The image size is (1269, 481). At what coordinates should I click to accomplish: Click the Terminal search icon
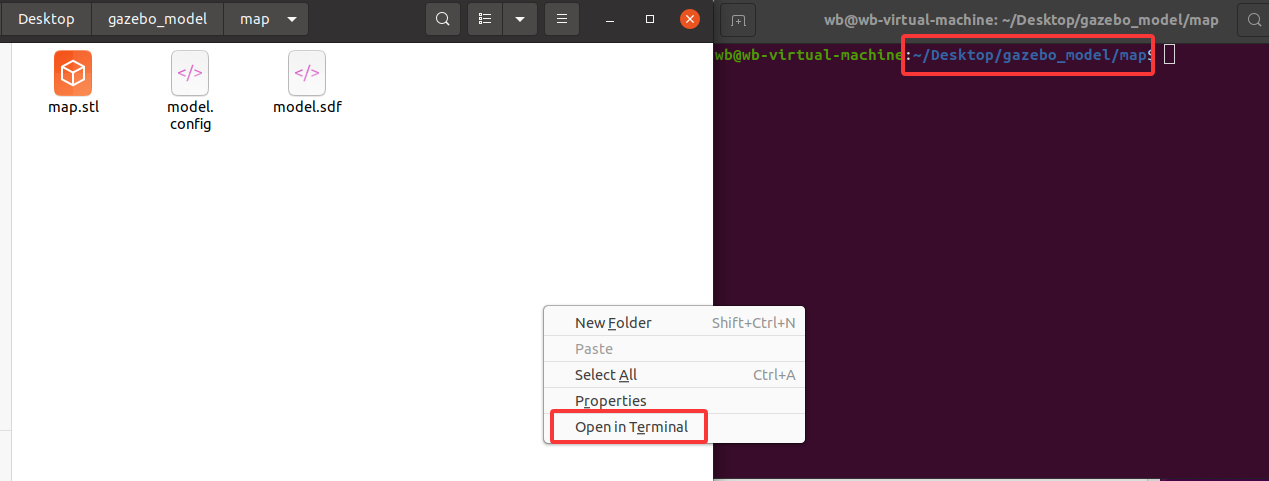pyautogui.click(x=1254, y=20)
